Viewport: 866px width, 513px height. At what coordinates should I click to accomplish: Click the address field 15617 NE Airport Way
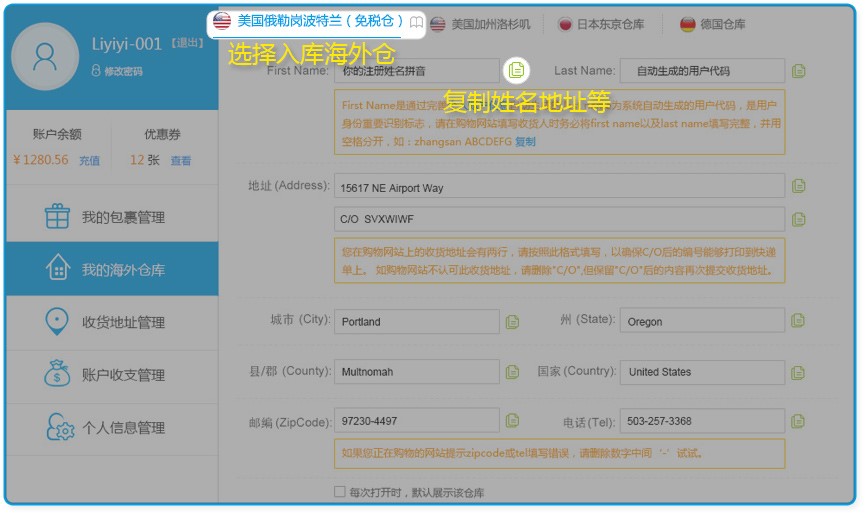click(559, 186)
